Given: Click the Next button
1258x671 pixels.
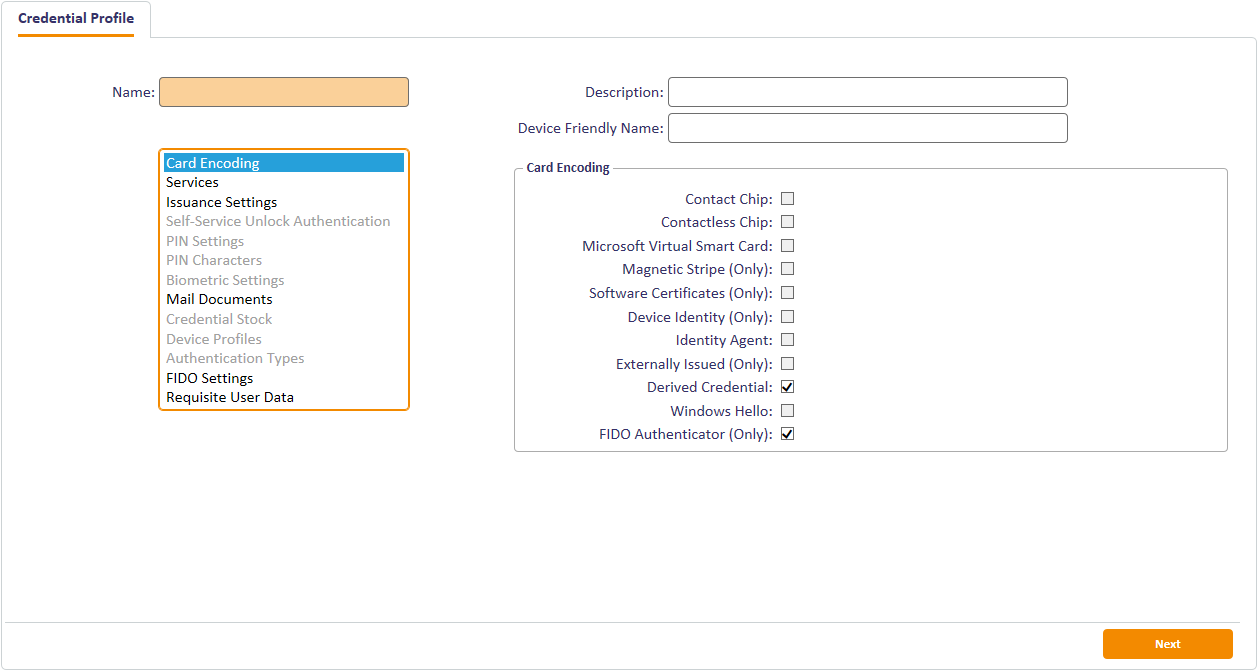Looking at the screenshot, I should tap(1167, 644).
